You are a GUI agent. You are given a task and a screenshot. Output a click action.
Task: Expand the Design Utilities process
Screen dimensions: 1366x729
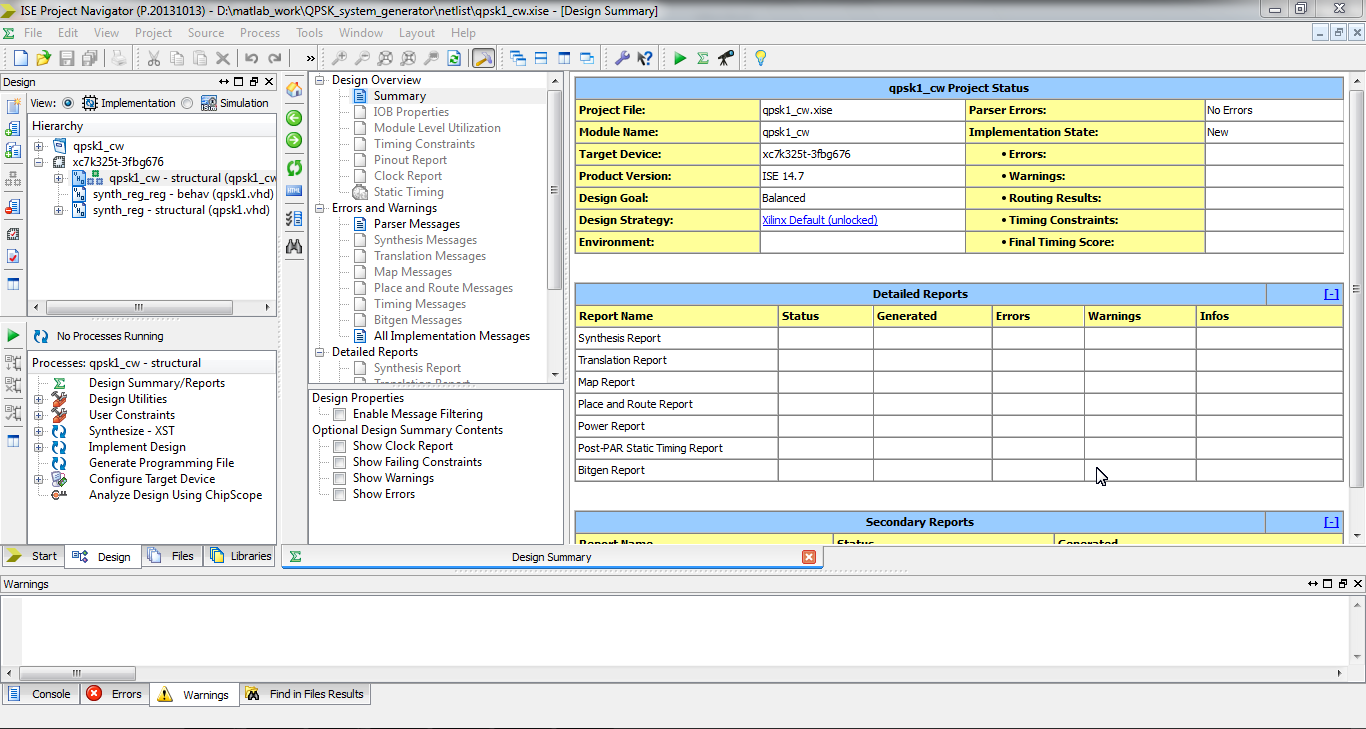pos(39,399)
